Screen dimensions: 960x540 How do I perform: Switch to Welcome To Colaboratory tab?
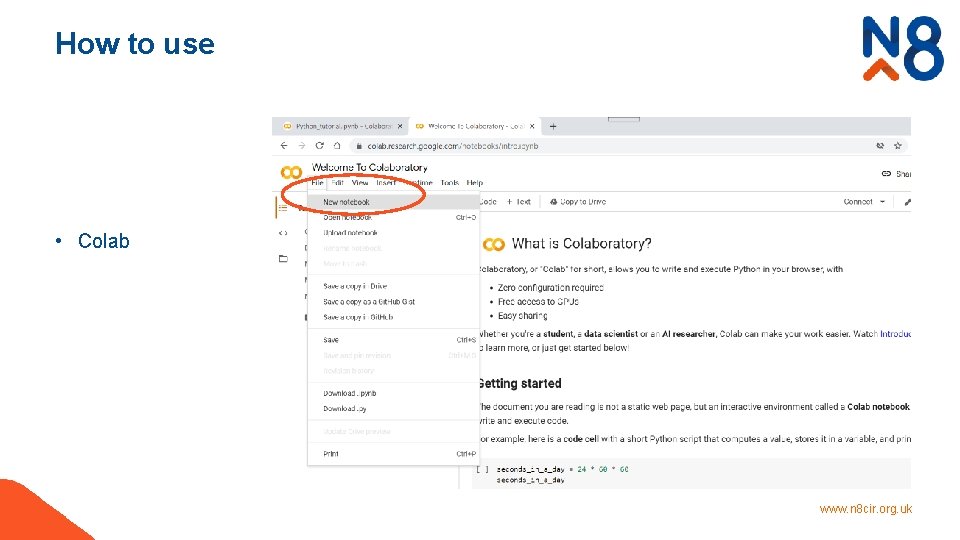coord(476,126)
